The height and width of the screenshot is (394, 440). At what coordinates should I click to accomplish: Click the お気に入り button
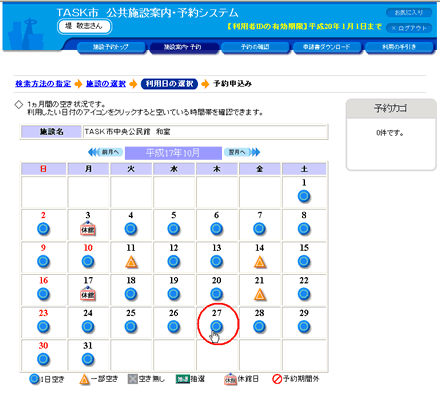coord(409,13)
